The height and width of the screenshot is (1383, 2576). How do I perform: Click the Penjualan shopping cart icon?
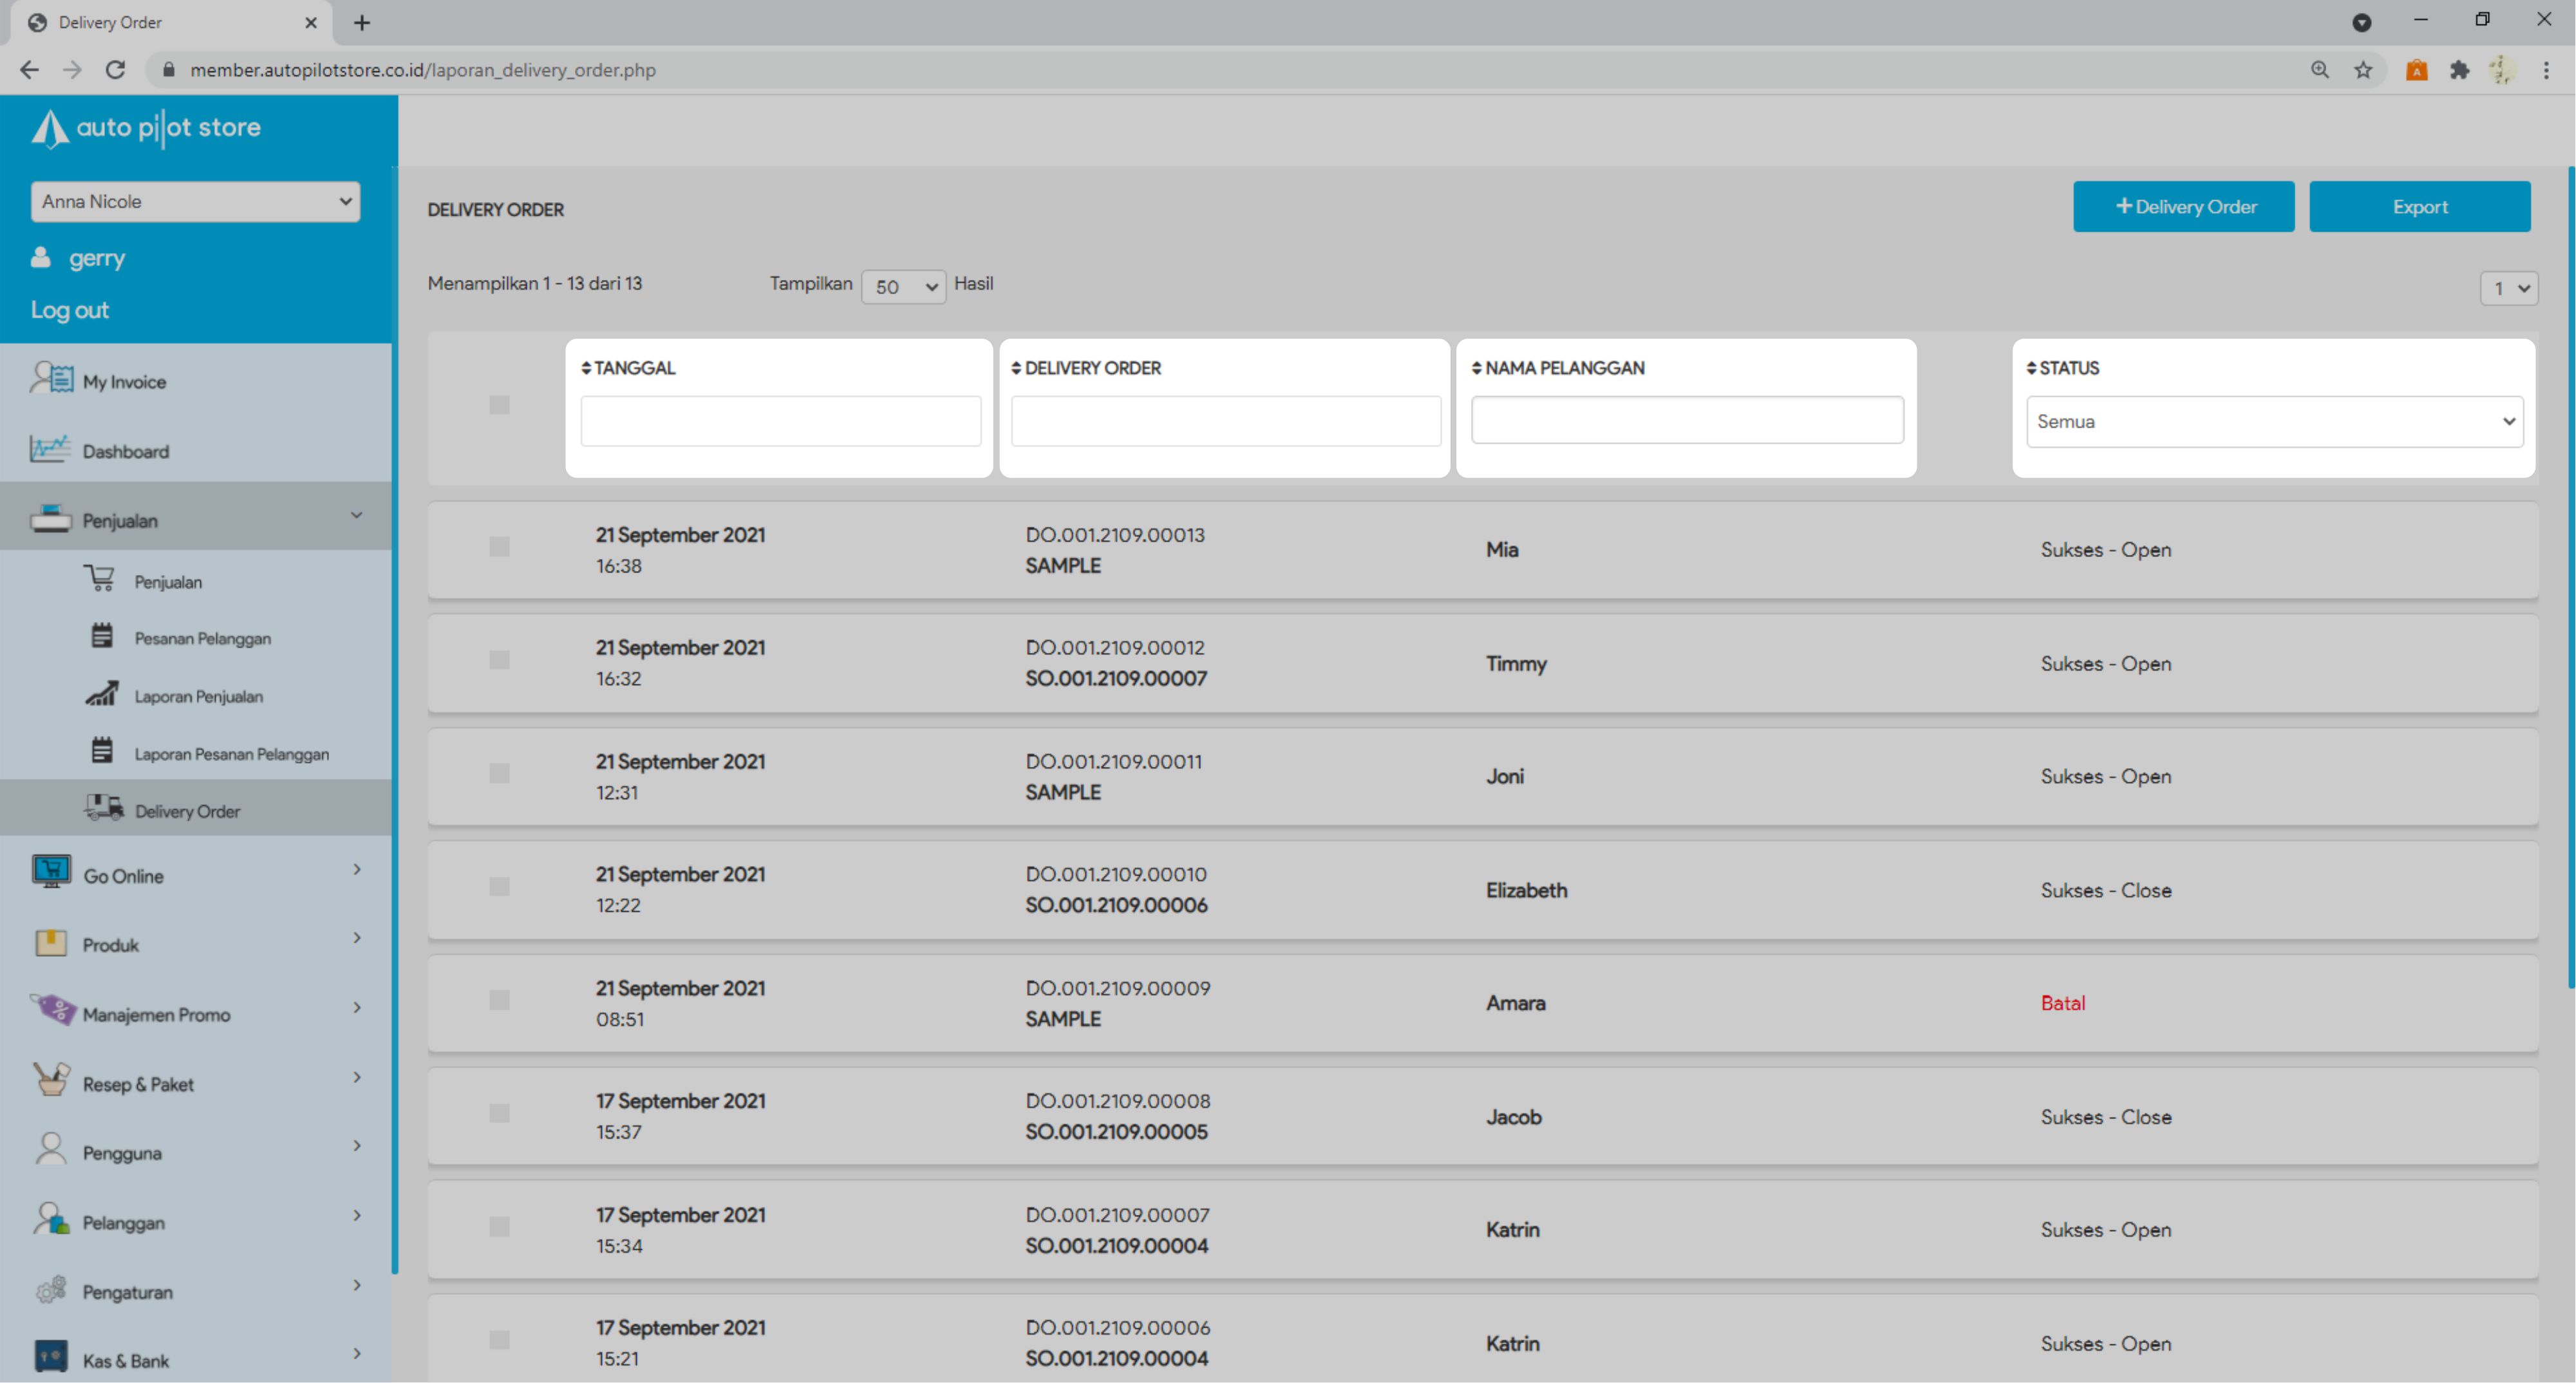(x=99, y=579)
